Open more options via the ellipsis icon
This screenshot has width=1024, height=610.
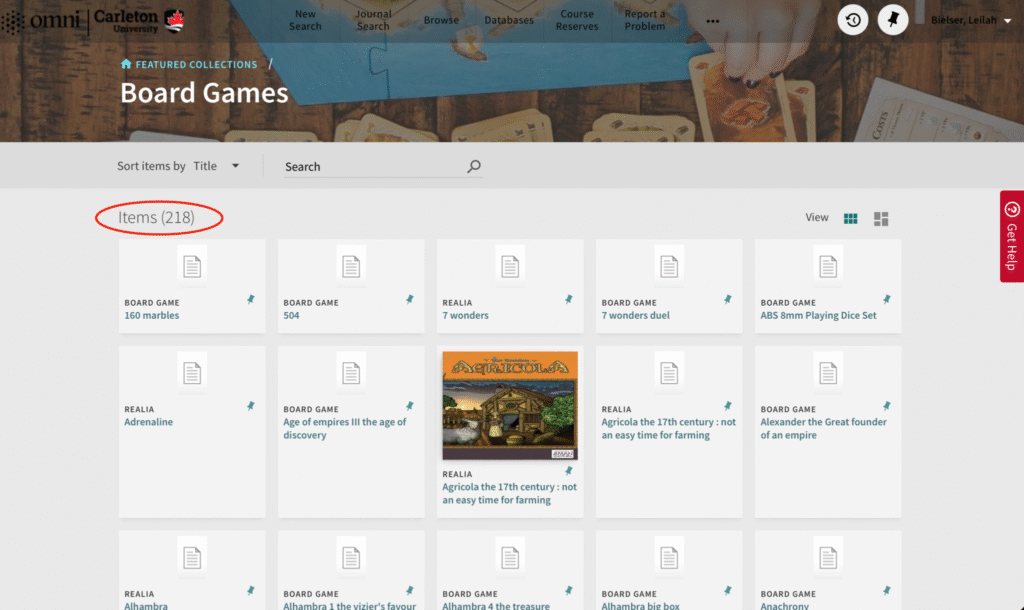pyautogui.click(x=713, y=20)
